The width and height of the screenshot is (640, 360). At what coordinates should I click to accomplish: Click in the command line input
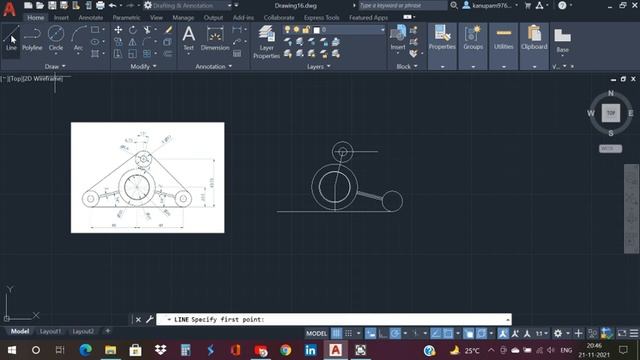click(x=334, y=319)
